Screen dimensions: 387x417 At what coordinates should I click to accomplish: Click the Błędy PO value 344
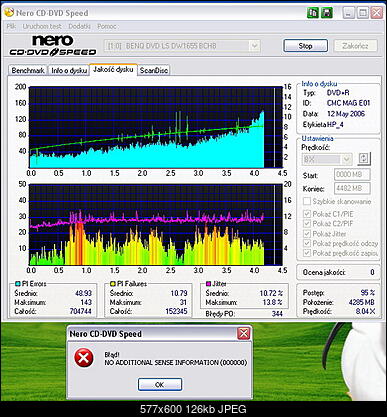(277, 313)
